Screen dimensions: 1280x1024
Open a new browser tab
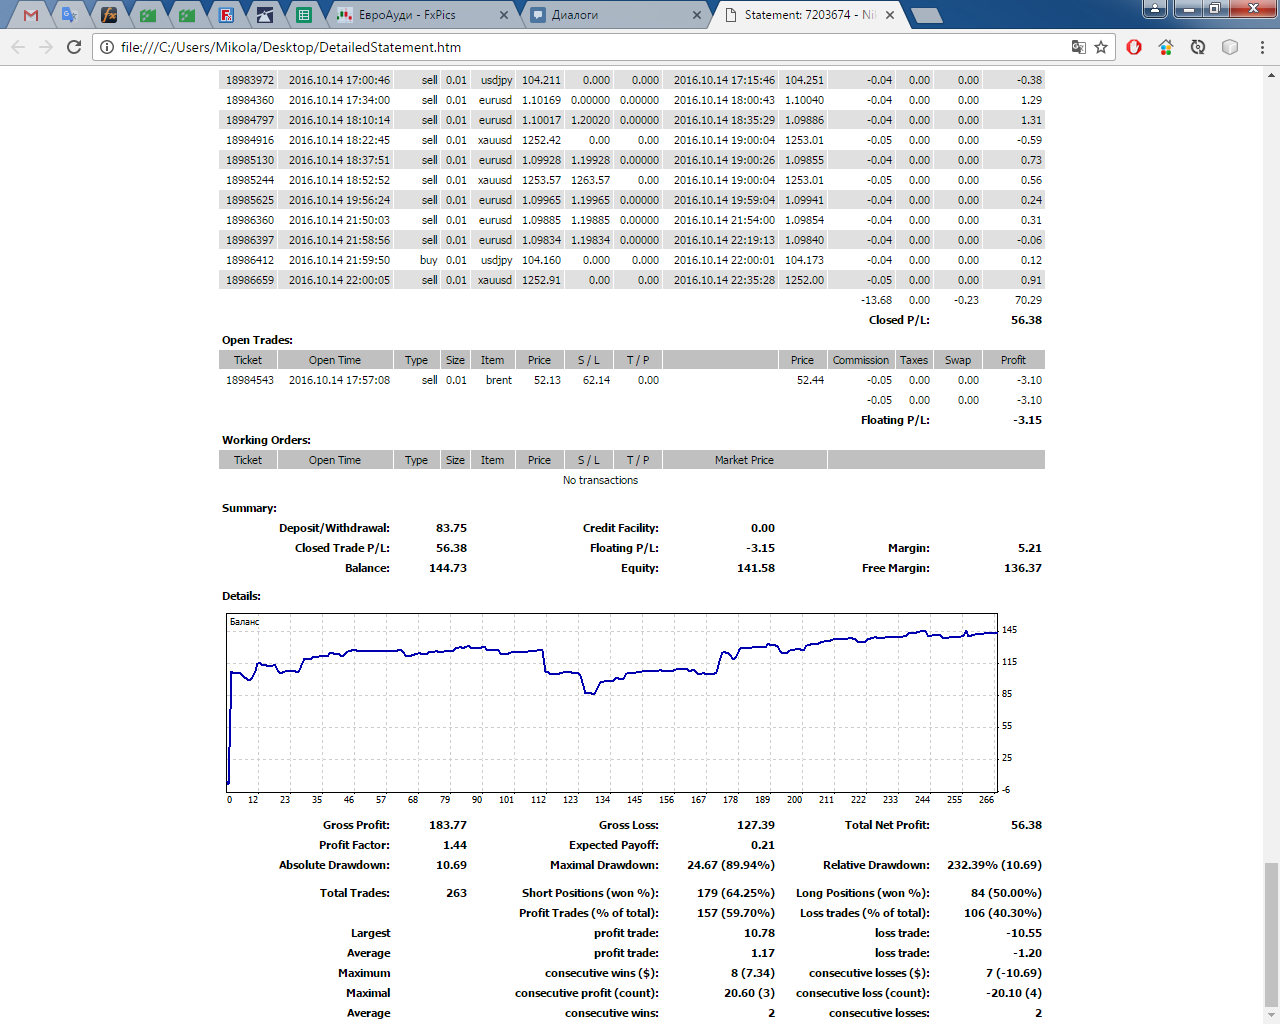(x=927, y=15)
